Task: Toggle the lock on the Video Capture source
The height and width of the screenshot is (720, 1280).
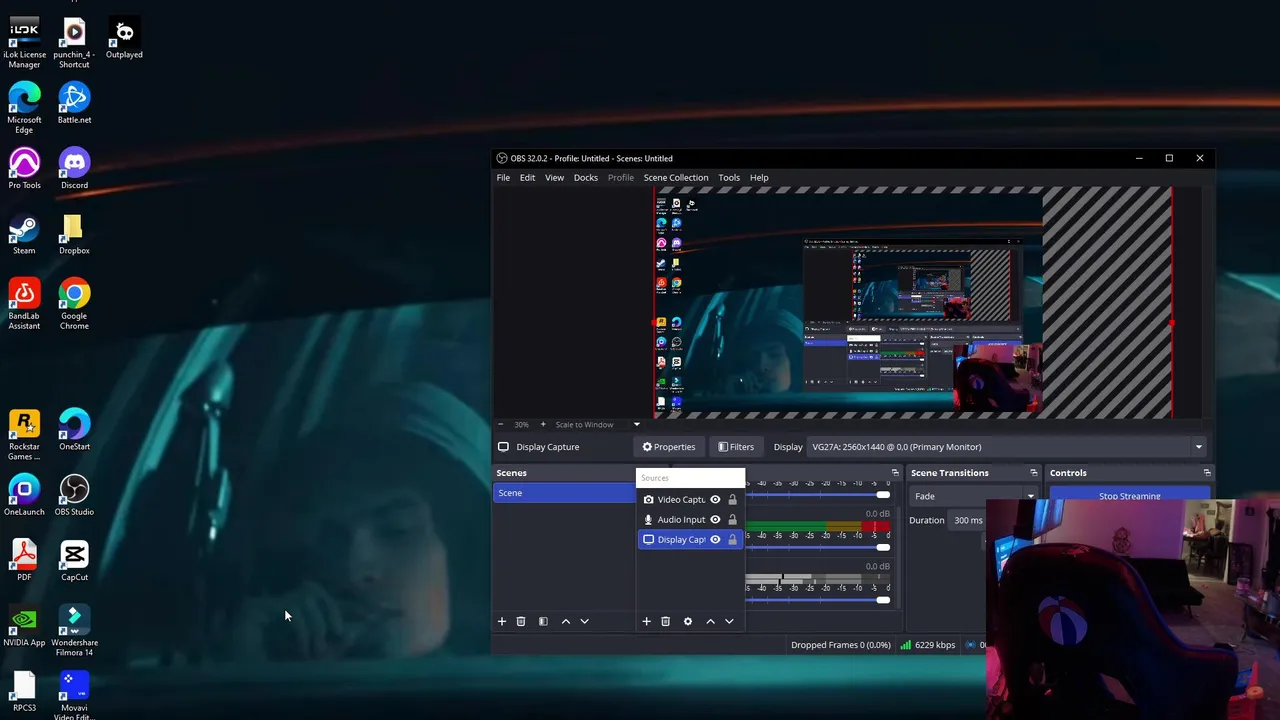Action: click(x=732, y=499)
